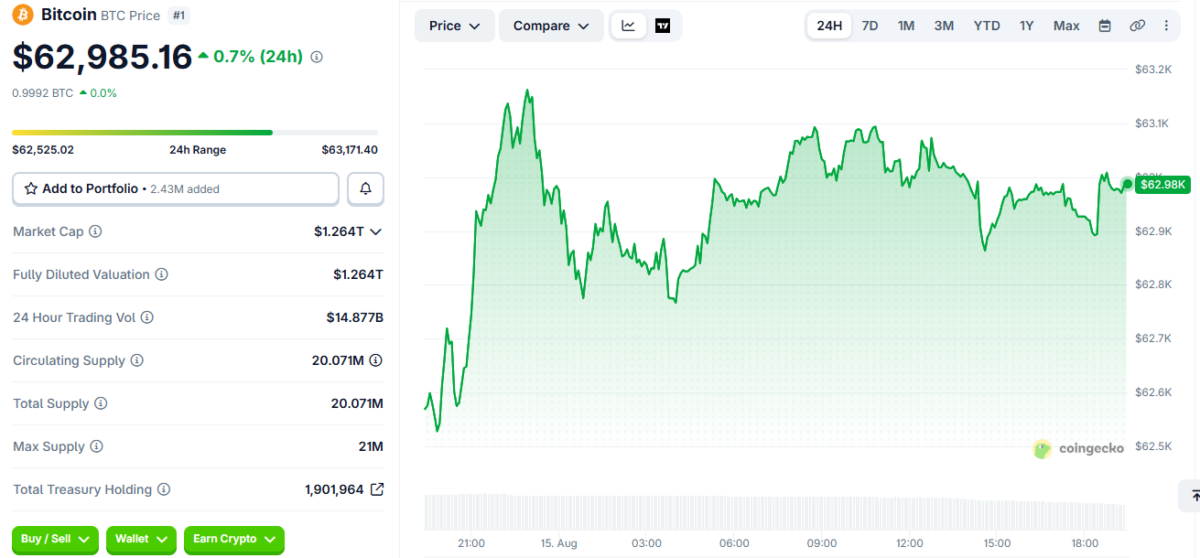Select 3M time range tab
This screenshot has width=1200, height=558.
point(944,26)
